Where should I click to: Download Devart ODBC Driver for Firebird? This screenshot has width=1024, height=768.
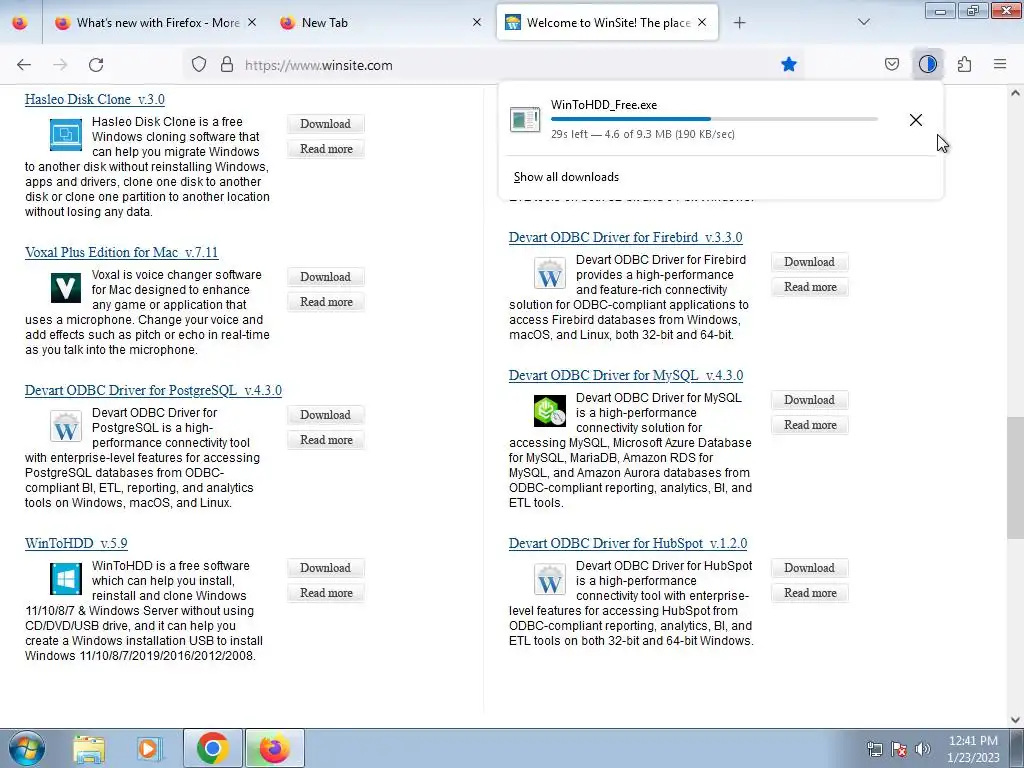coord(809,262)
